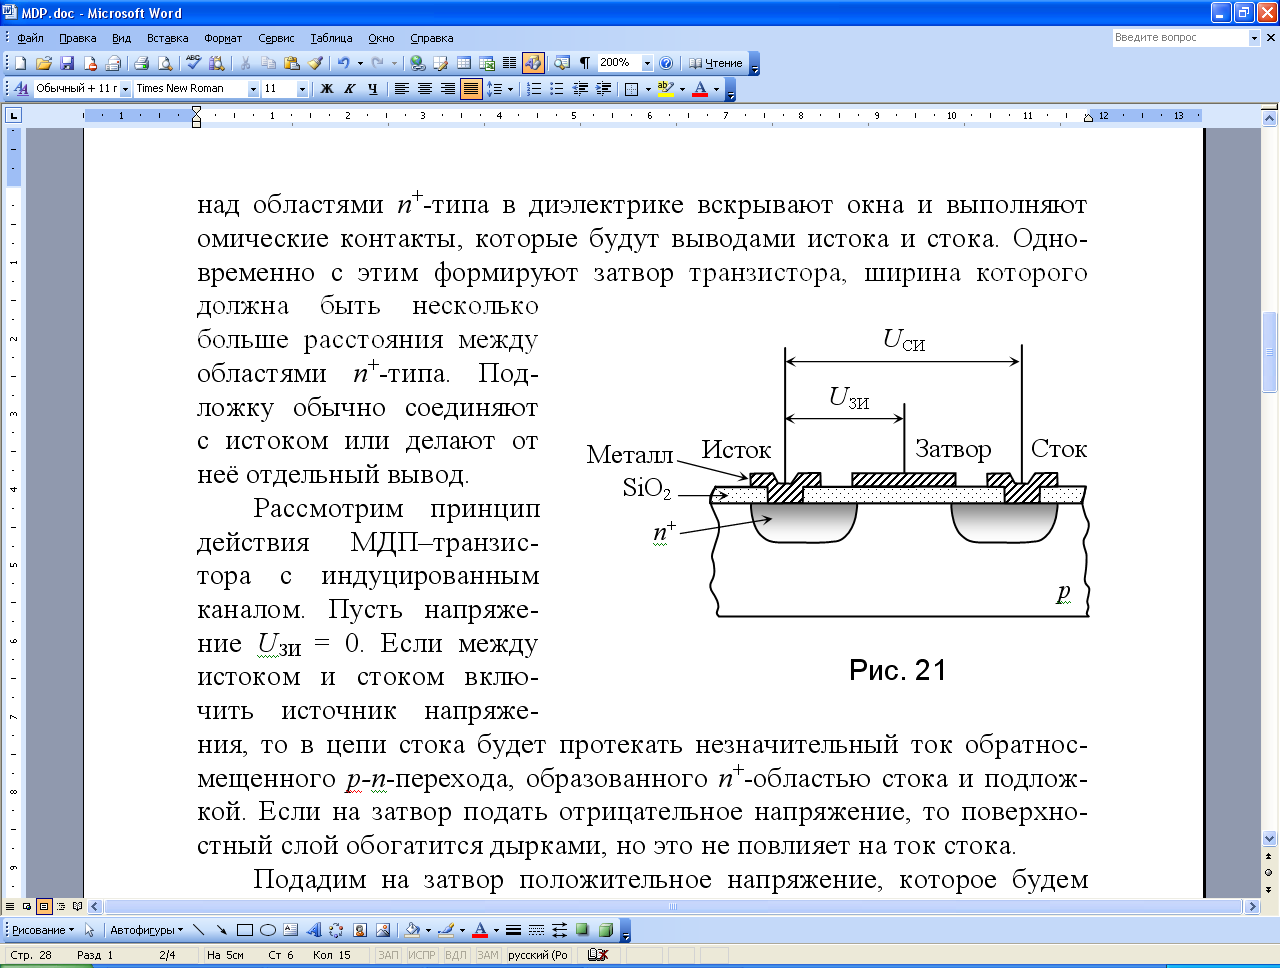Insert Excel worksheet icon
1280x968 pixels.
click(x=487, y=63)
